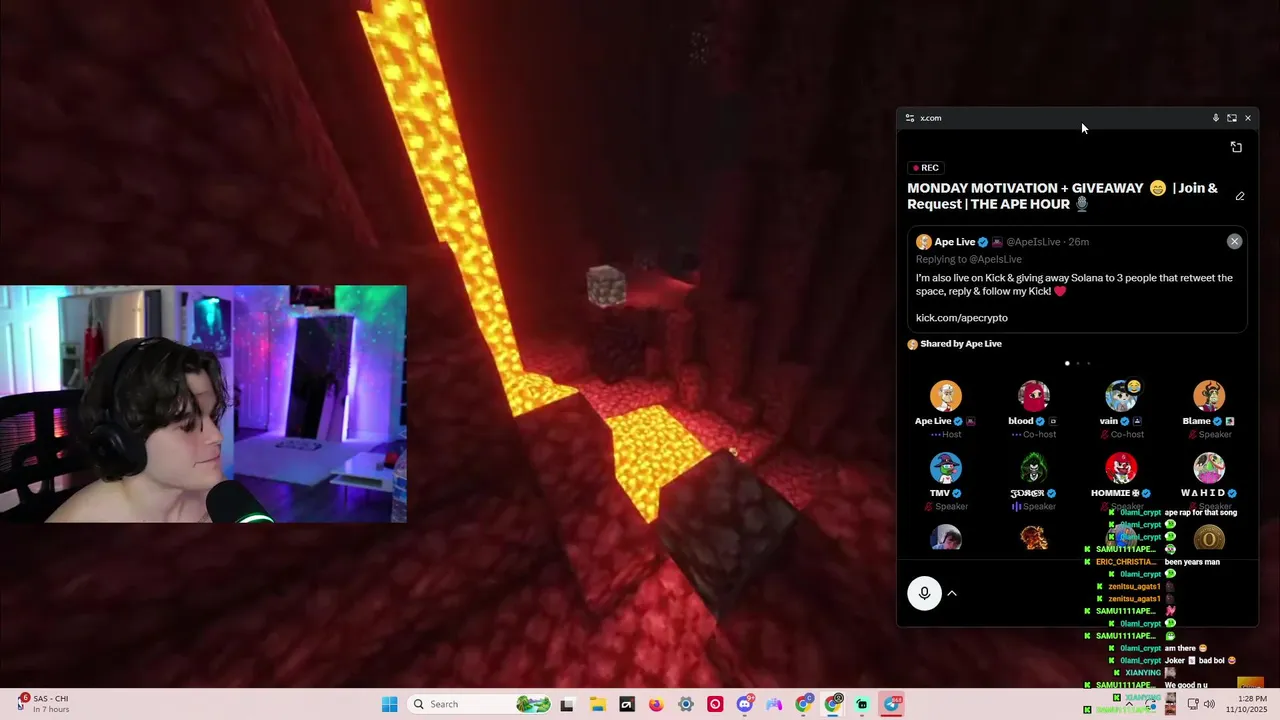Open Telegram from taskbar

(x=892, y=704)
